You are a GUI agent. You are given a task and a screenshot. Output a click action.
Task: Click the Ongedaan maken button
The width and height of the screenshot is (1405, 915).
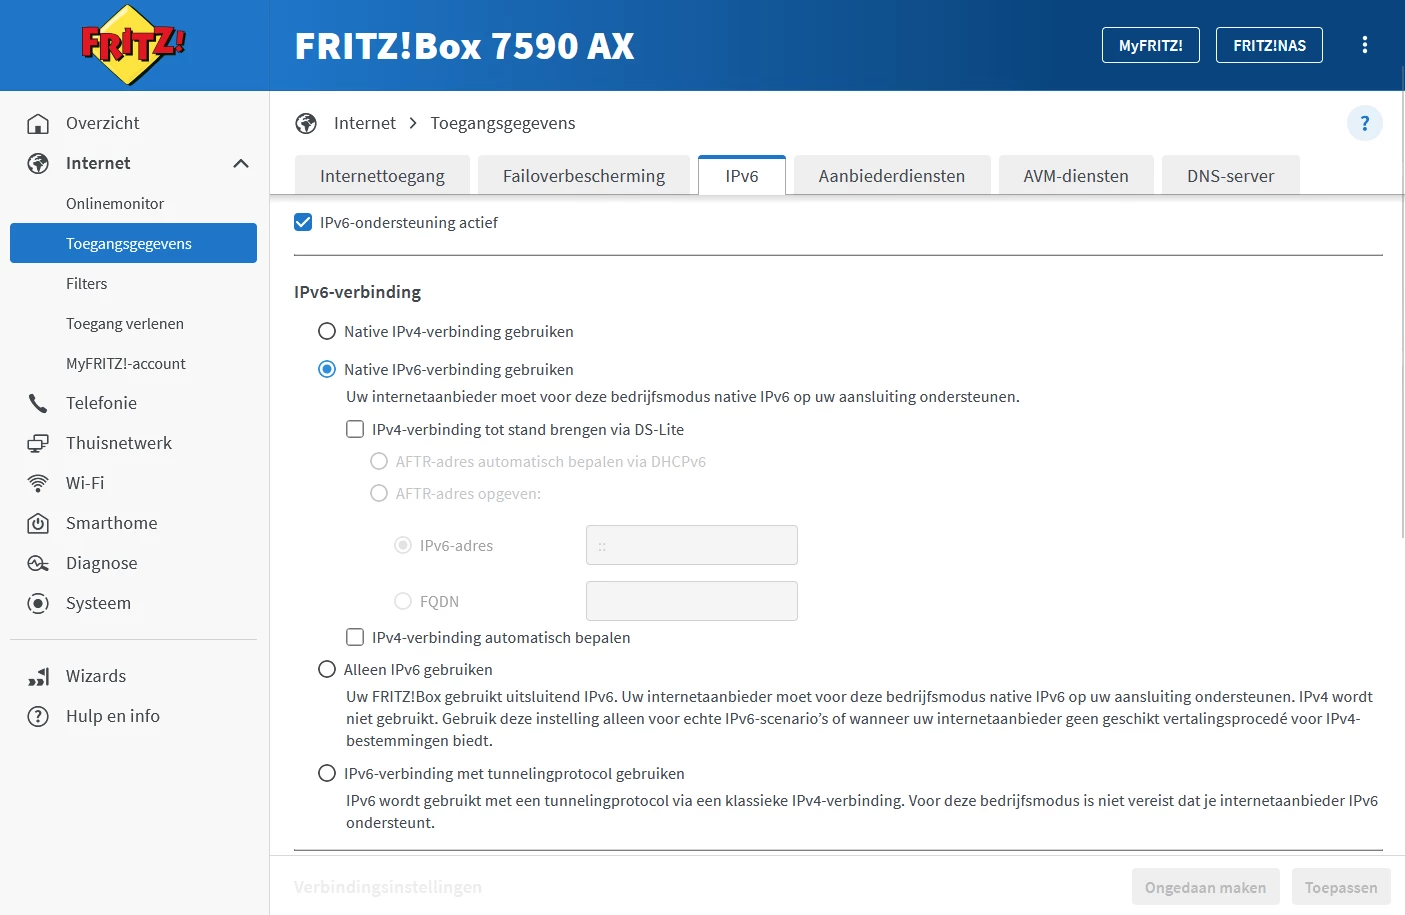[1205, 887]
